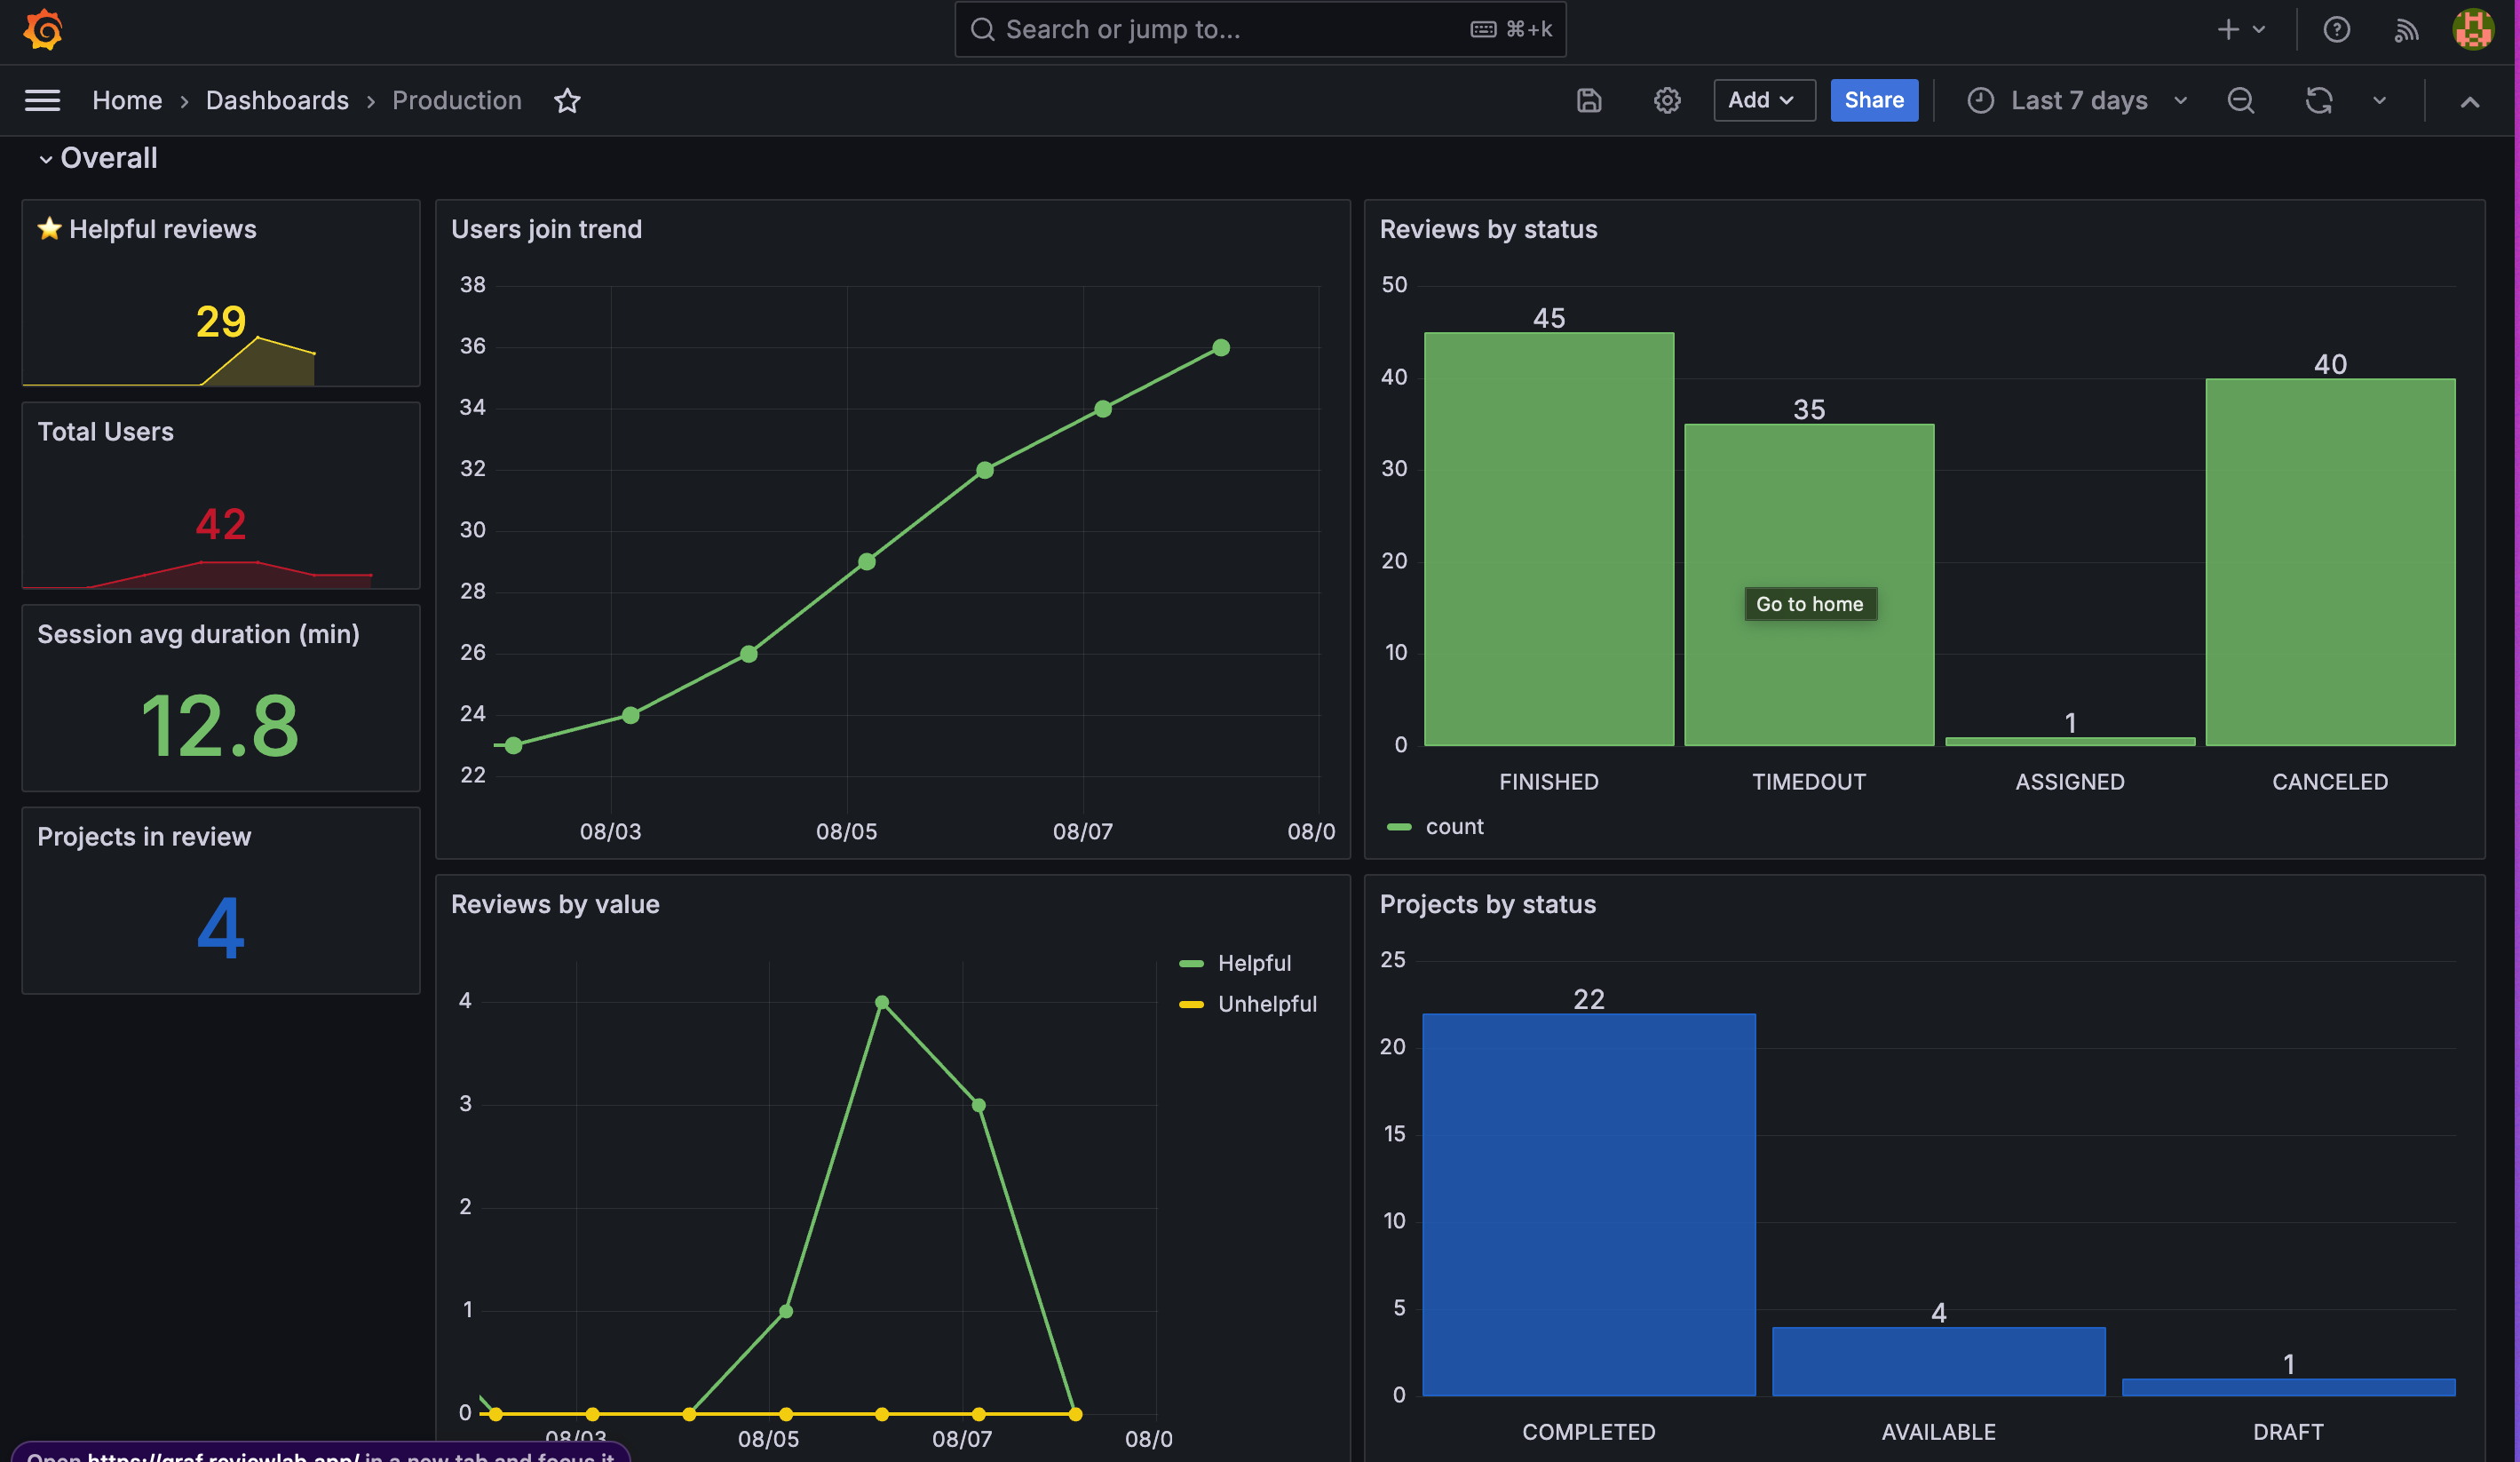Go to Dashboards breadcrumb link

point(277,100)
